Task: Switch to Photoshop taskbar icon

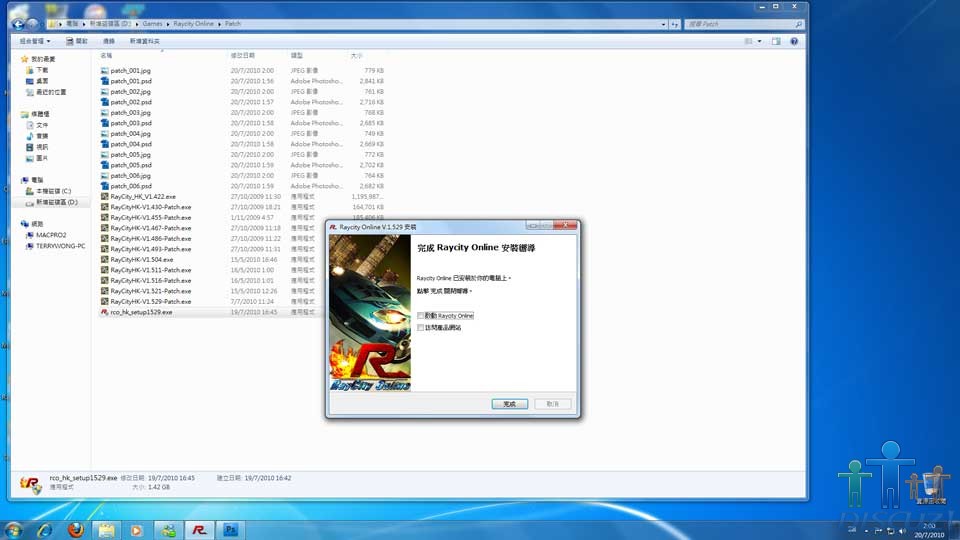Action: coord(230,530)
